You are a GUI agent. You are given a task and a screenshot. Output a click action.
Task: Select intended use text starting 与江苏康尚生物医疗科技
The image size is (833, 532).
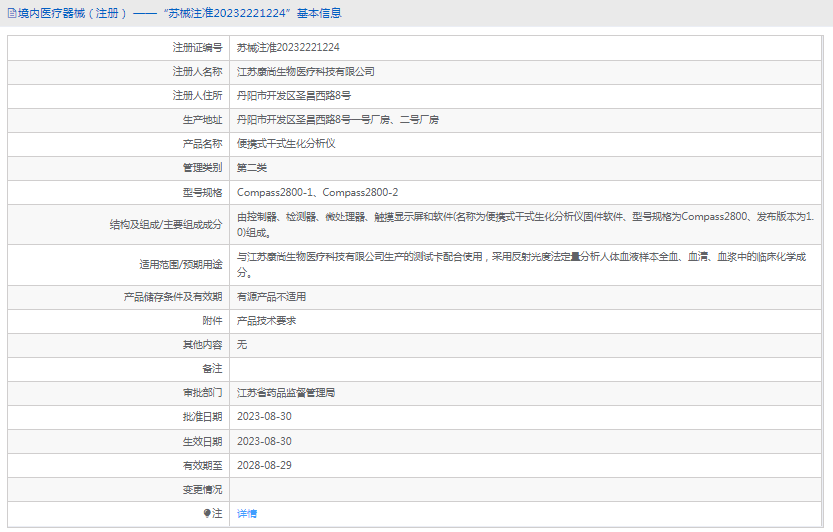521,265
